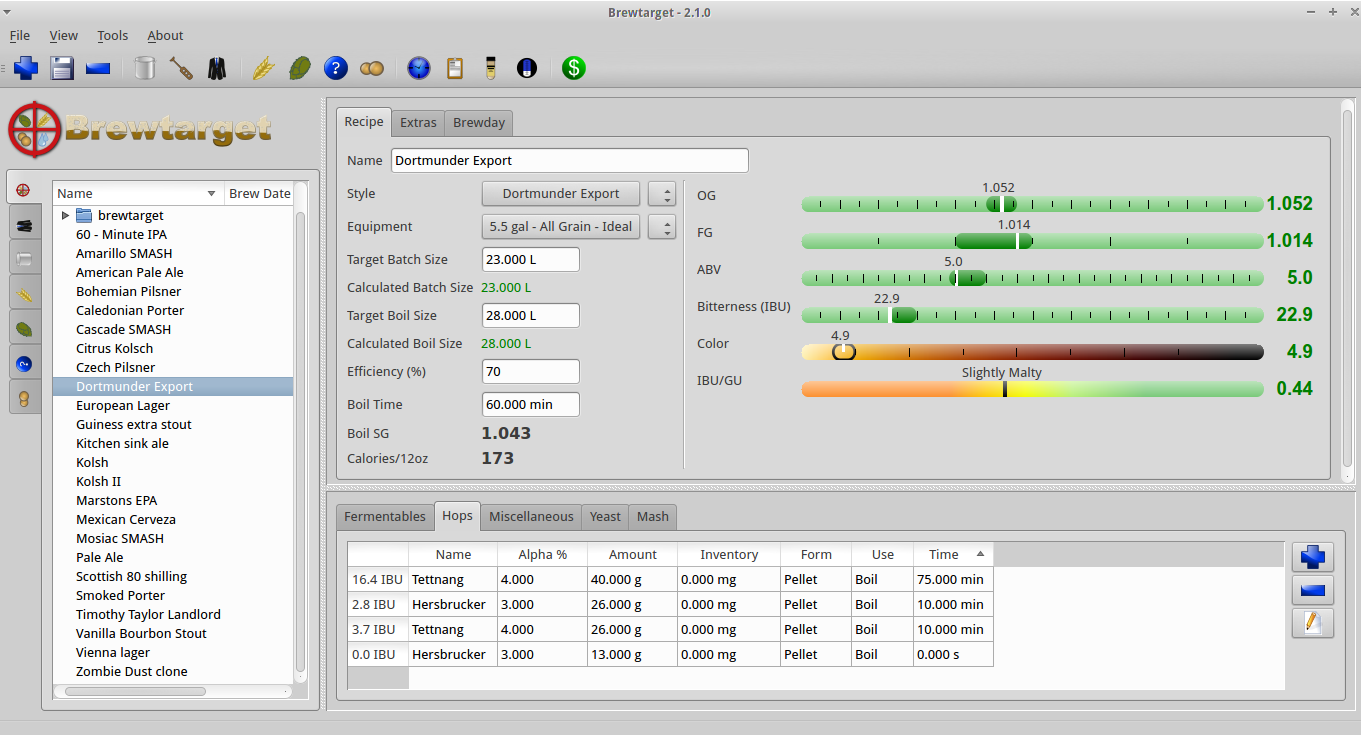Click the mash paddle toolbar icon
Screen dimensions: 1361x735
click(181, 68)
